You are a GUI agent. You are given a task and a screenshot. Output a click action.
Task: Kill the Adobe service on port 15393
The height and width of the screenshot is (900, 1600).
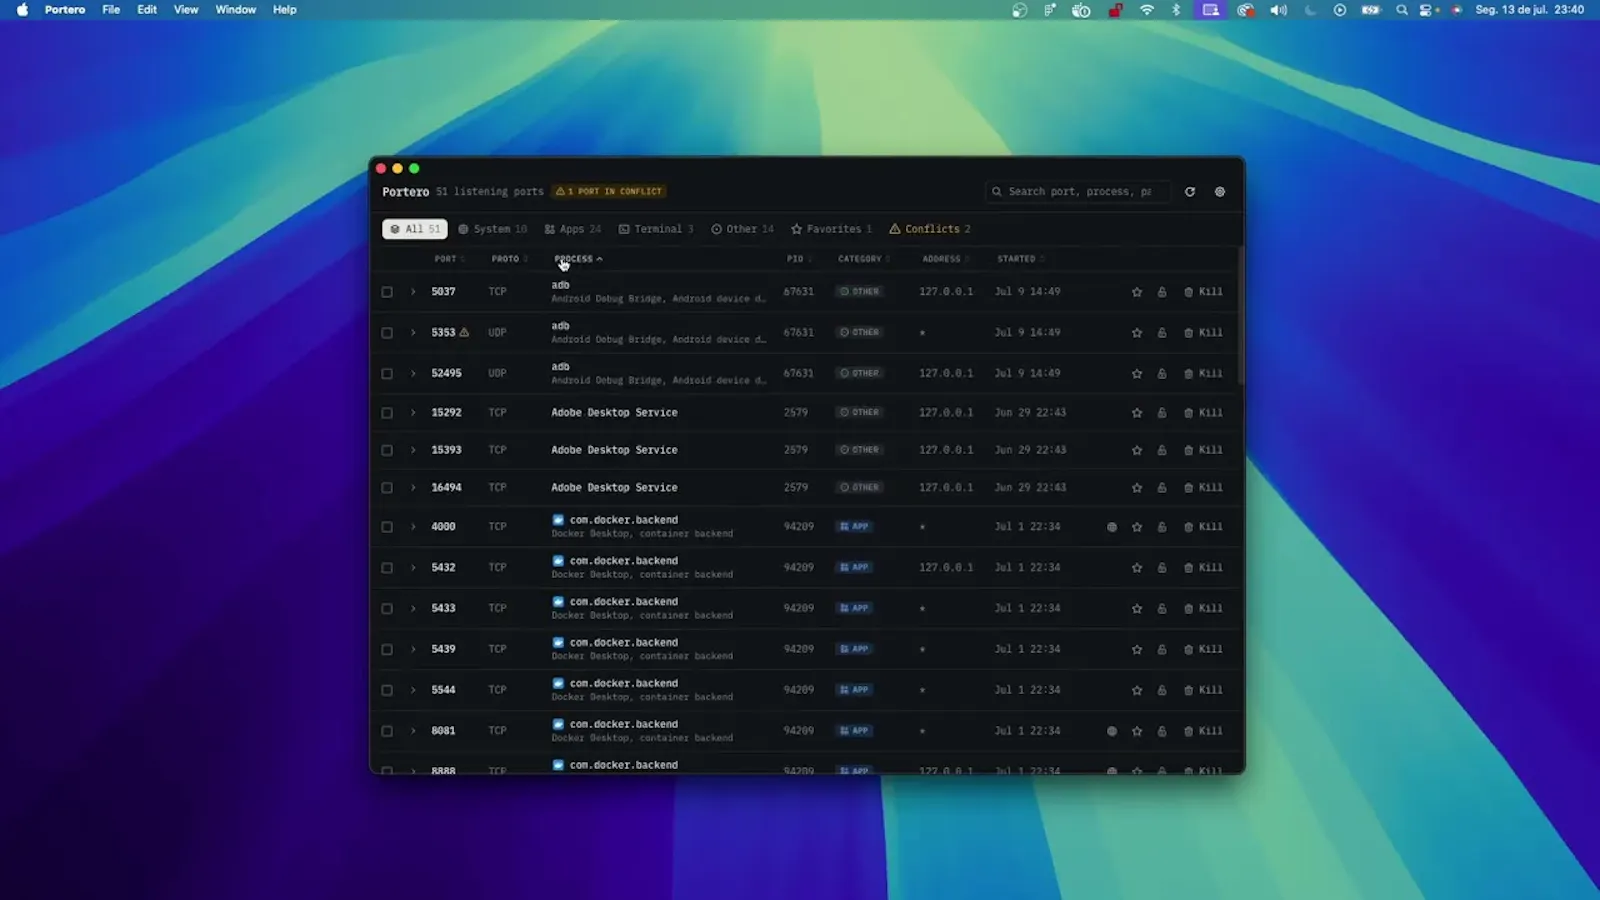[x=1203, y=450]
